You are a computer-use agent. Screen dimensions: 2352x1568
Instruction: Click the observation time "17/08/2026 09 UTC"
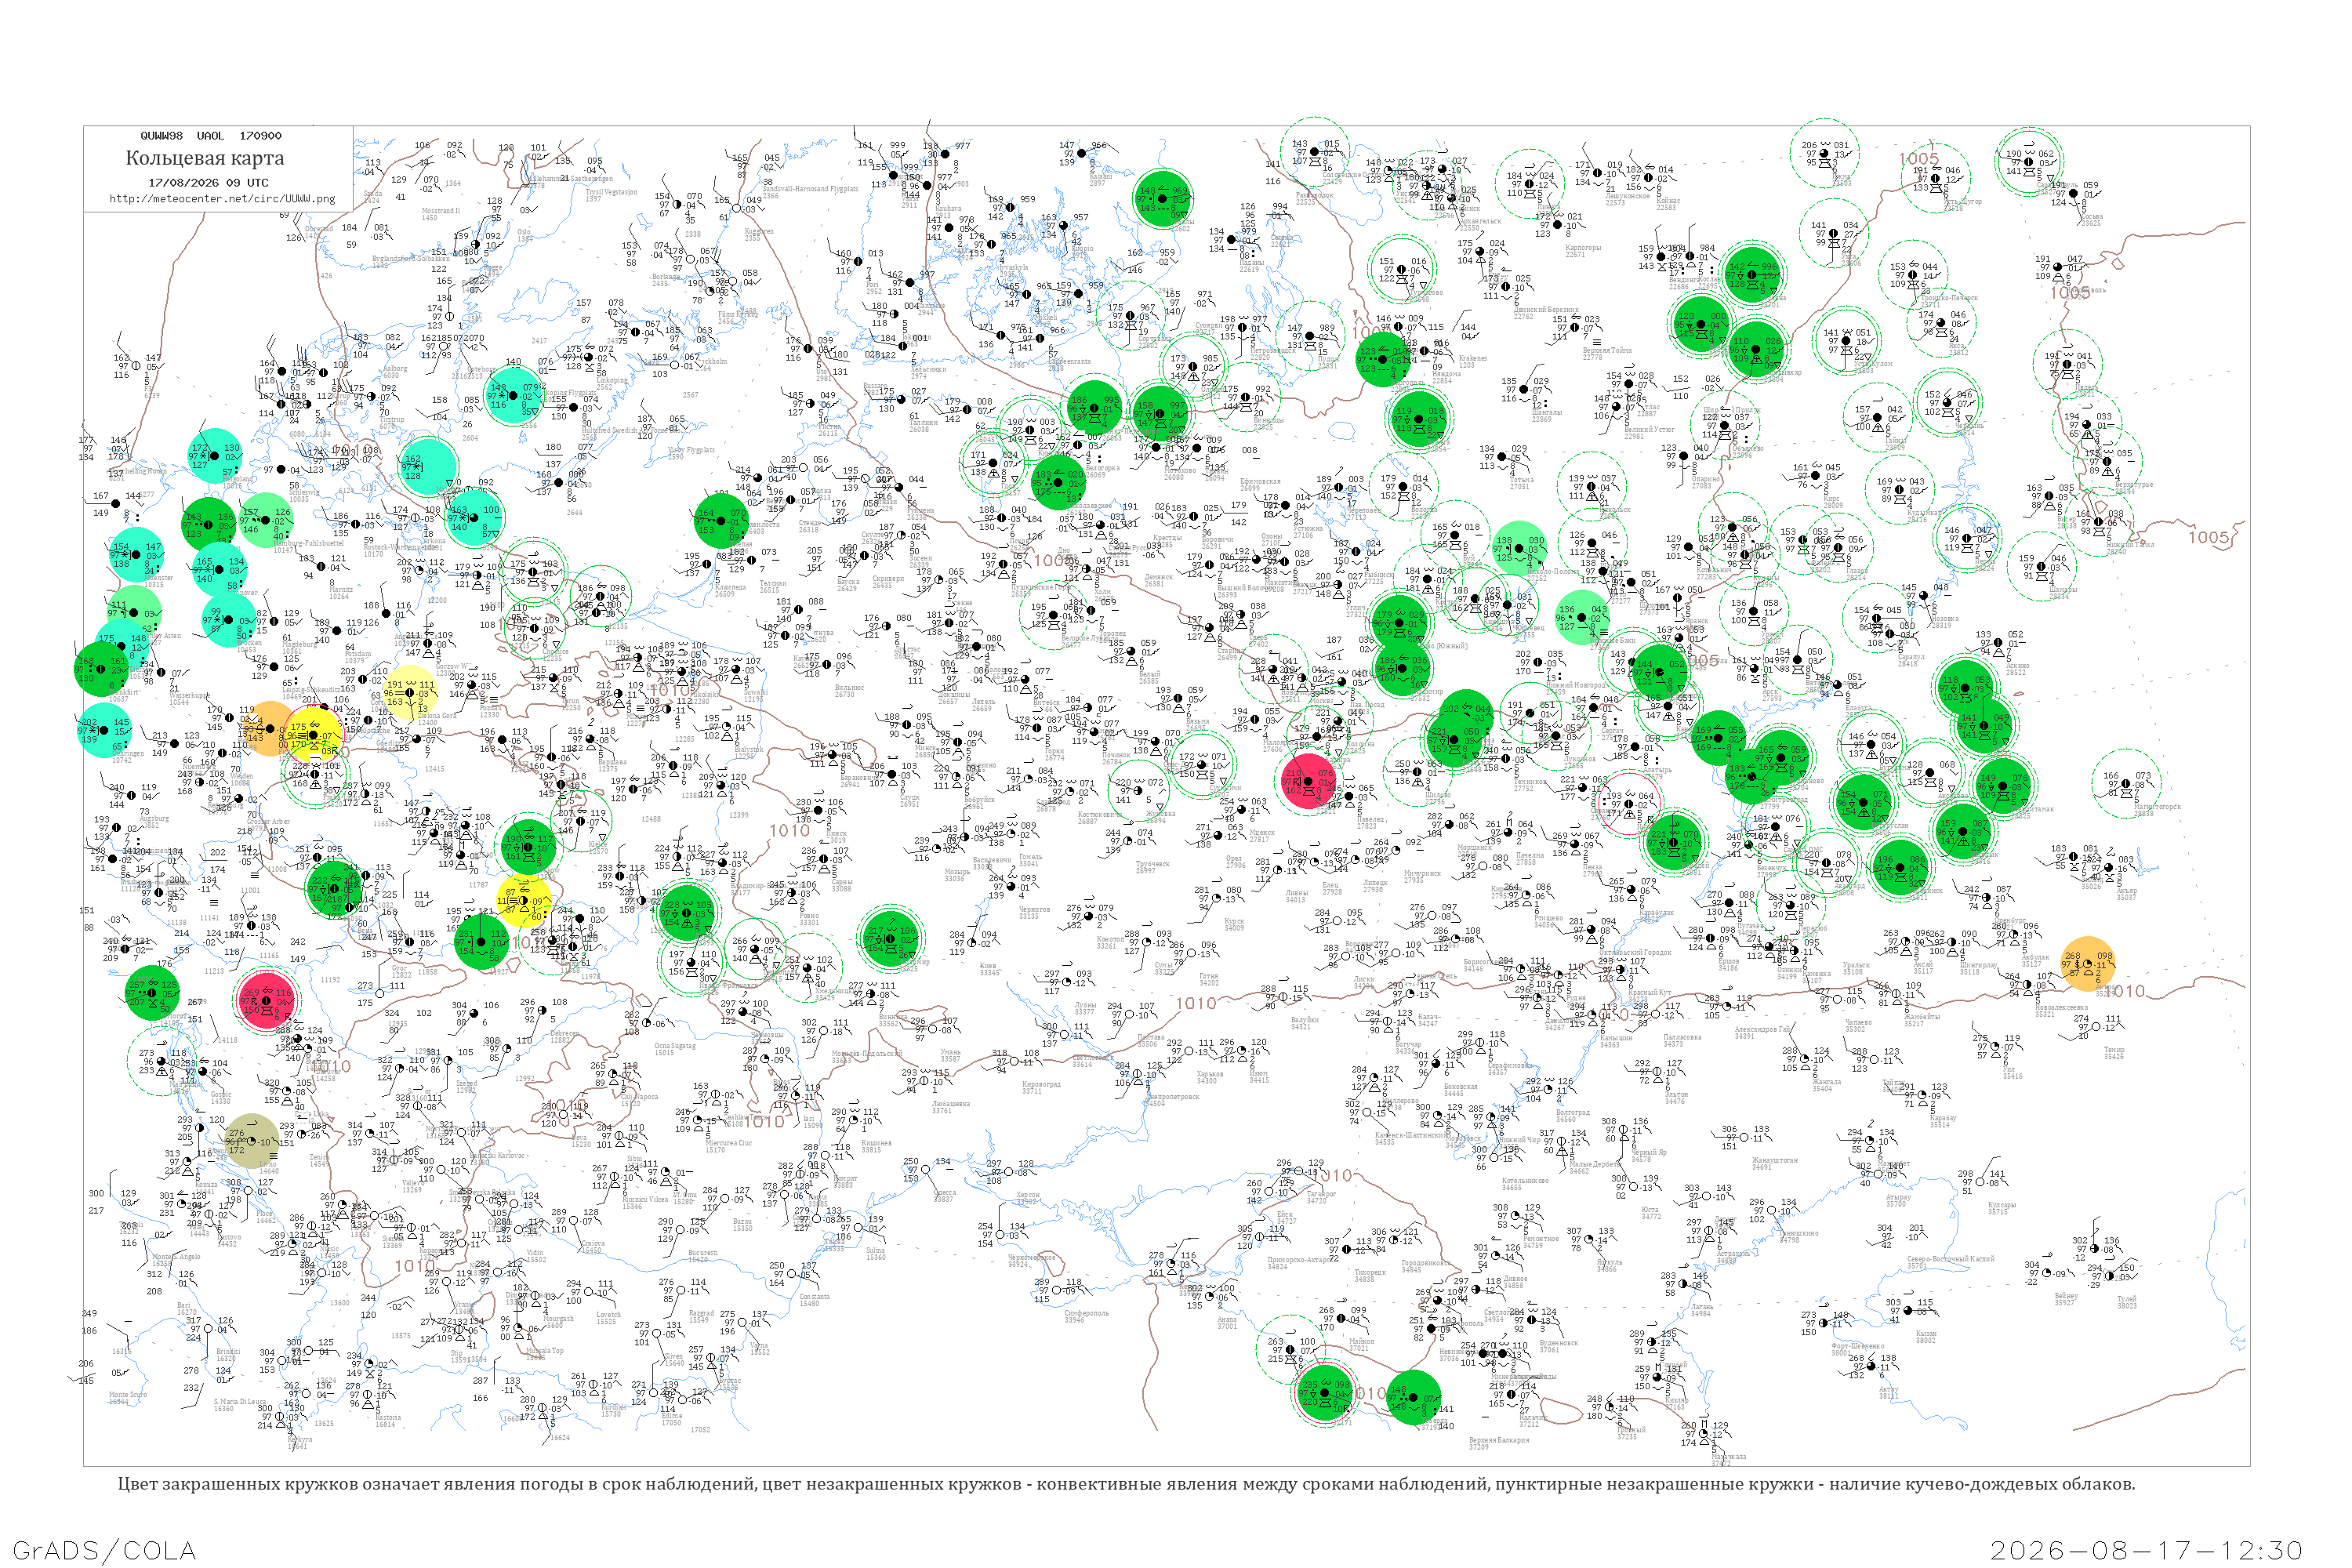pyautogui.click(x=209, y=183)
